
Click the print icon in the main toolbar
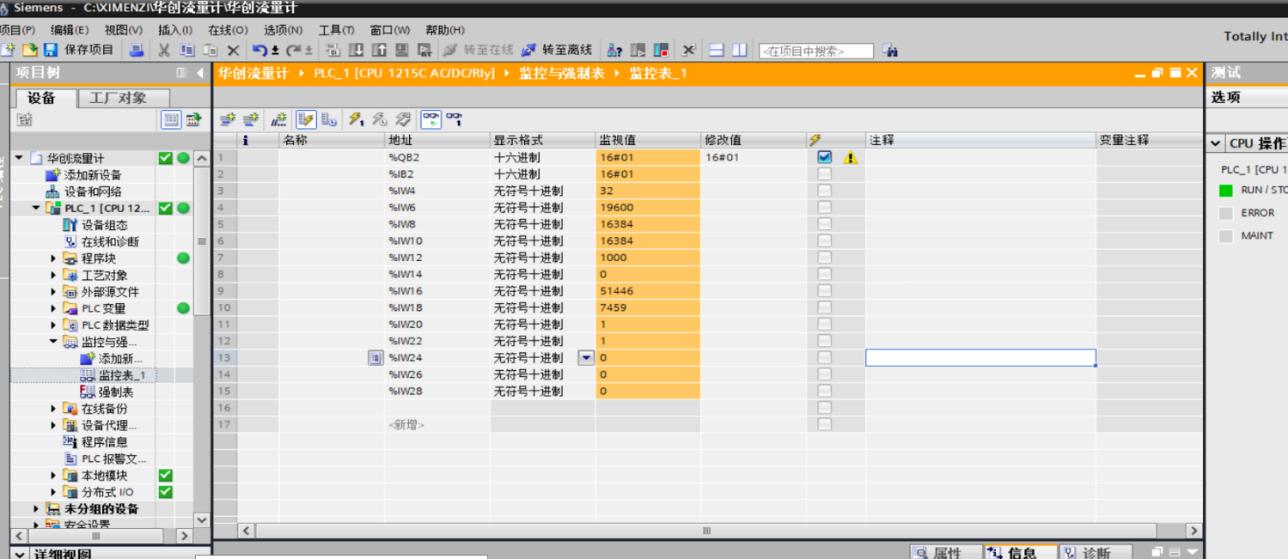point(134,50)
